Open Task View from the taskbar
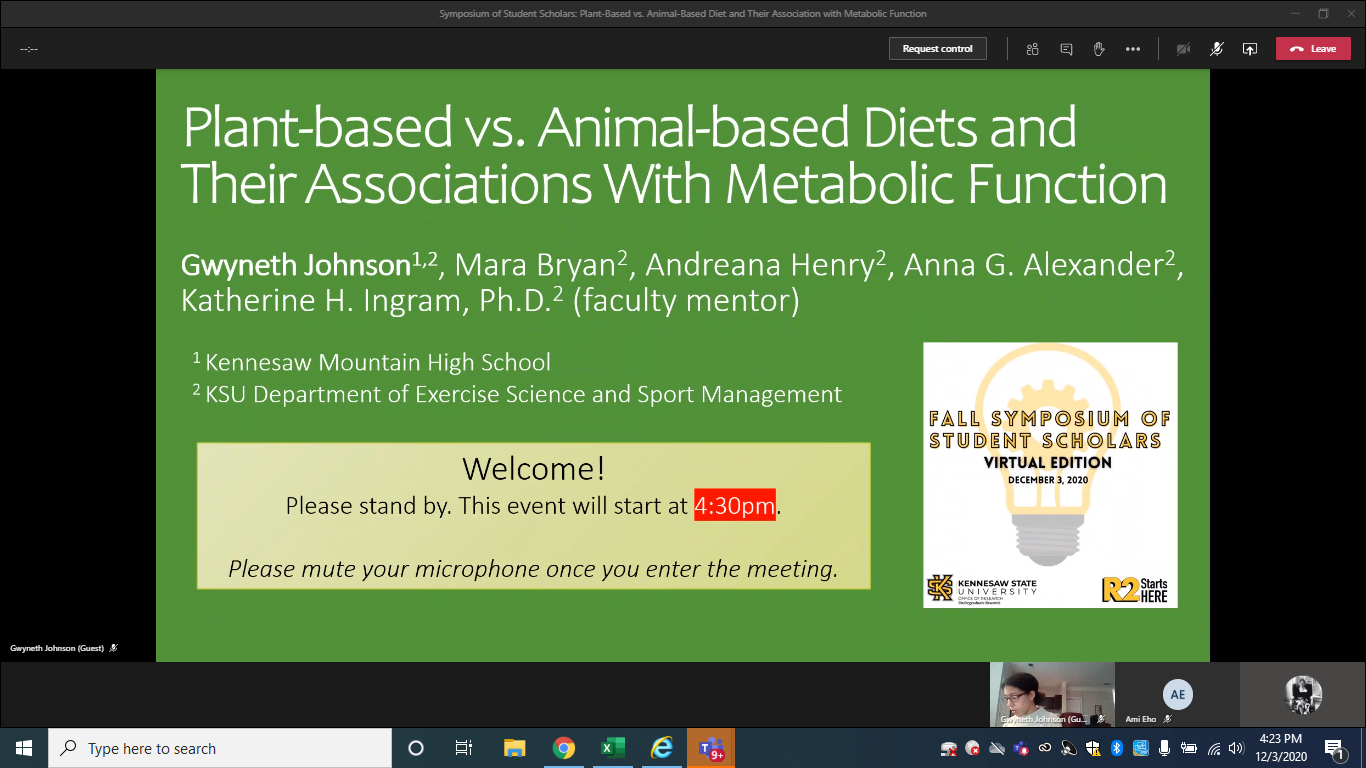This screenshot has width=1366, height=768. [x=464, y=748]
